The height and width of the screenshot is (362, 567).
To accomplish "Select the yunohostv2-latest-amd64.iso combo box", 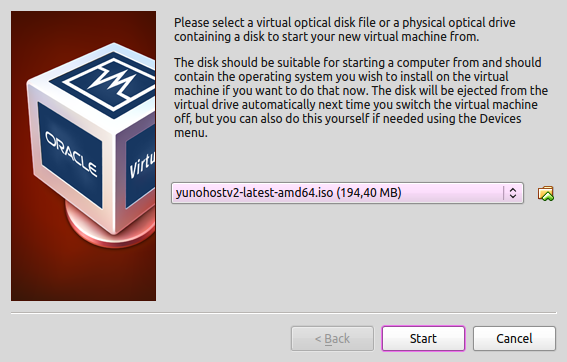I will pos(347,193).
